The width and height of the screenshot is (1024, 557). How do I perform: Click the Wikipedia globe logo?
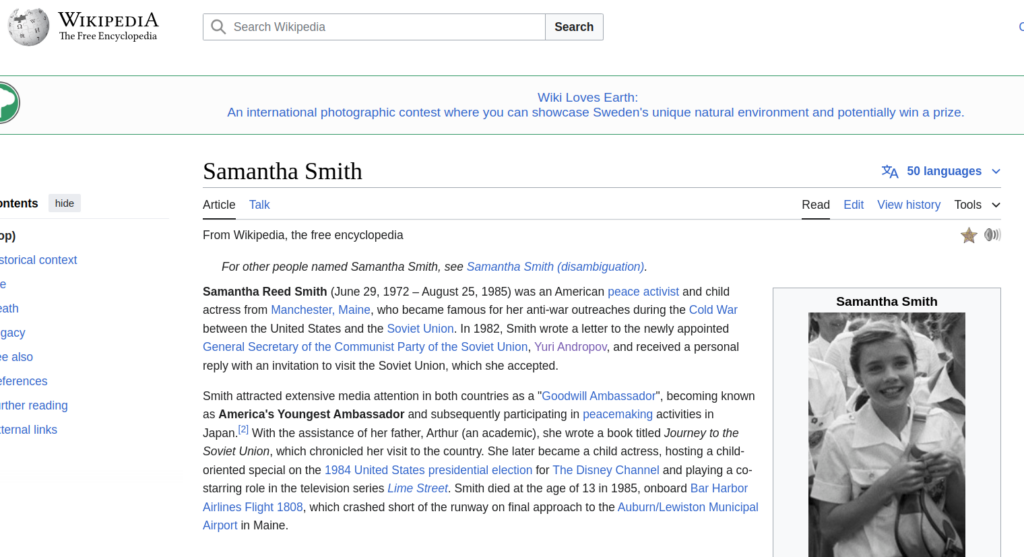(x=28, y=27)
